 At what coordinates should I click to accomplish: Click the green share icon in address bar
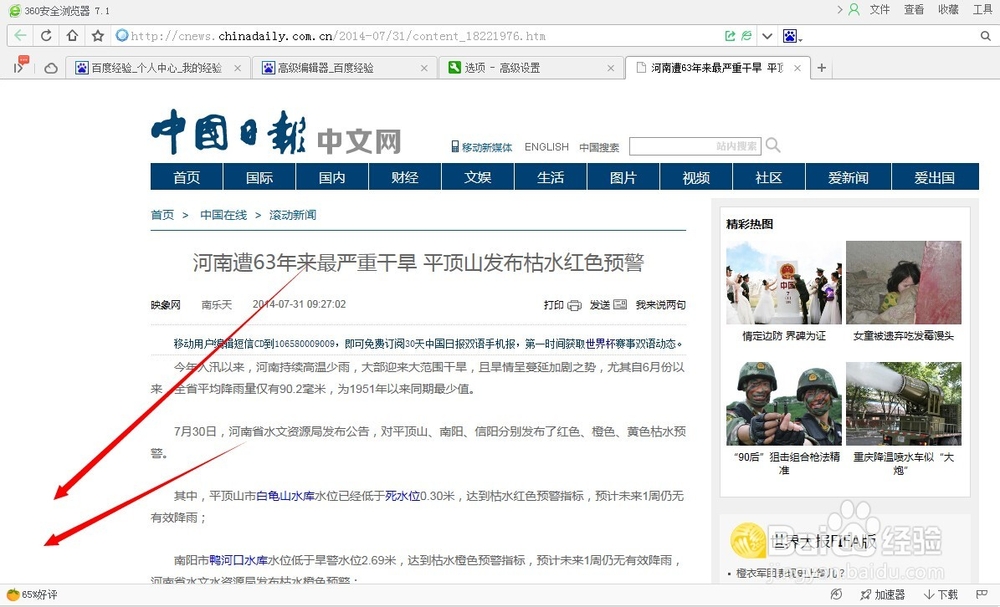click(x=730, y=36)
